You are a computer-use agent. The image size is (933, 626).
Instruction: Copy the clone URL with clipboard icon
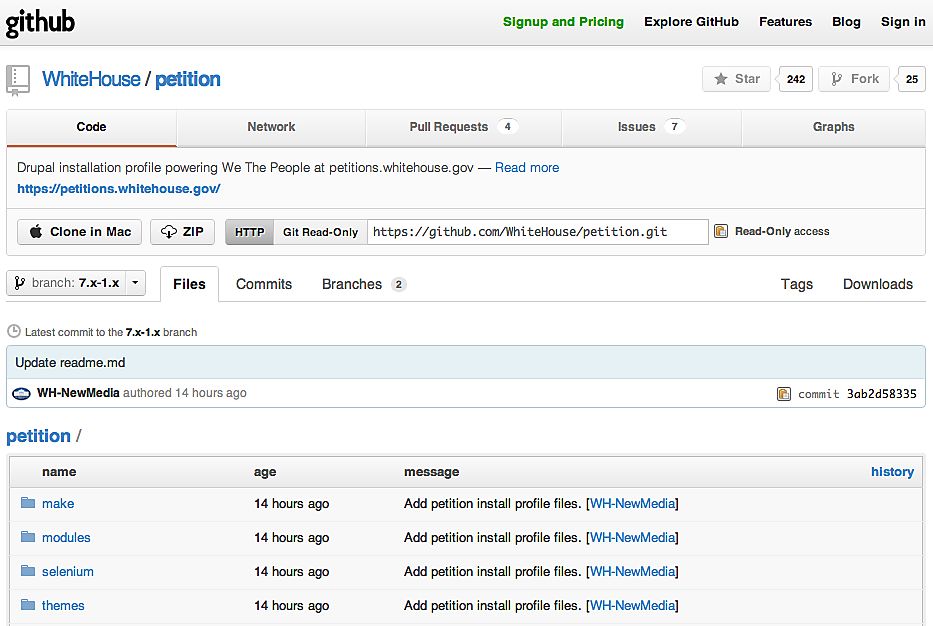pos(721,231)
